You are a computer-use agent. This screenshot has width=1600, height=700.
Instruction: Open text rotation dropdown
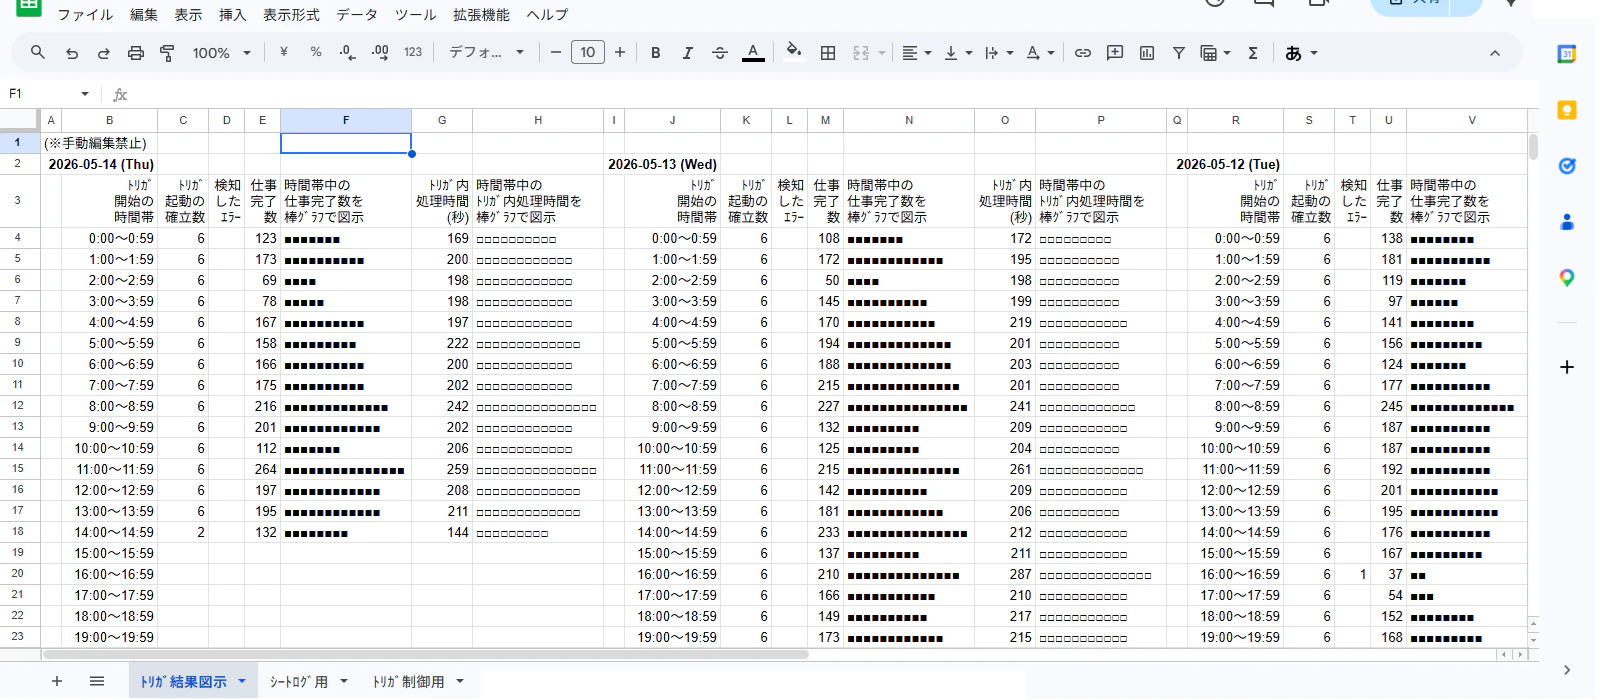(x=1040, y=53)
